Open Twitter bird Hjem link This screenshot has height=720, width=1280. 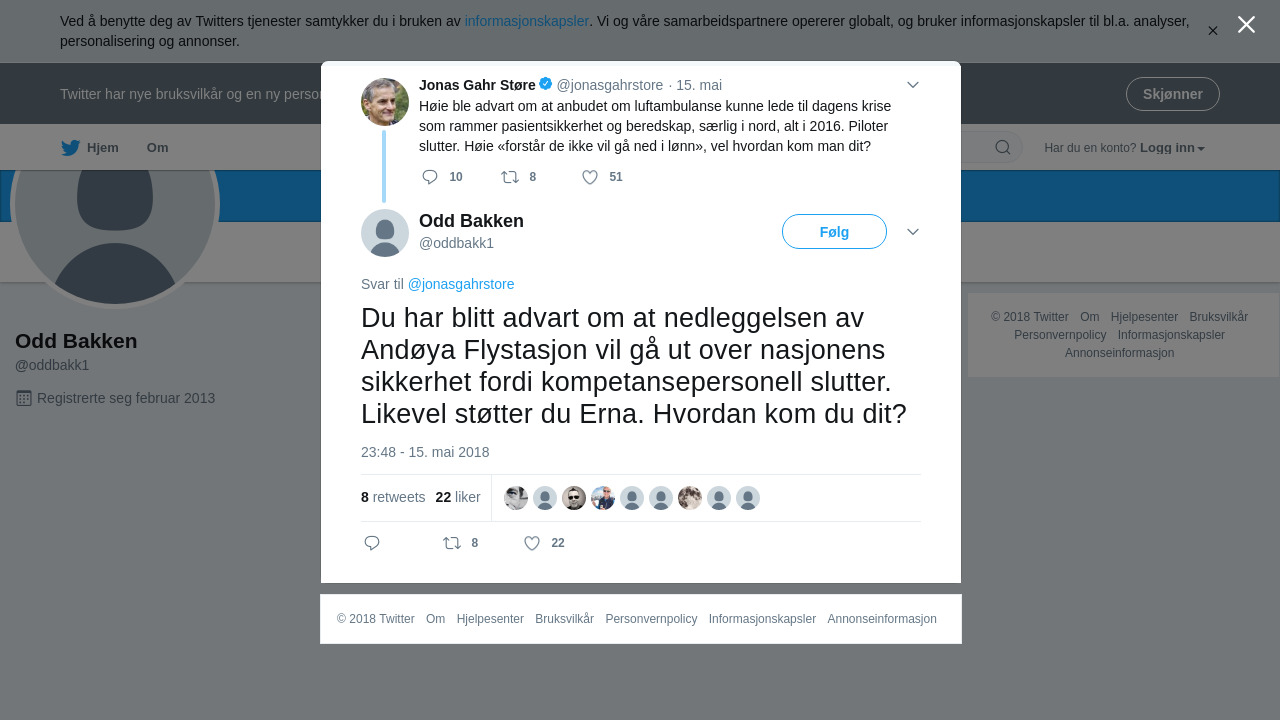click(x=90, y=147)
